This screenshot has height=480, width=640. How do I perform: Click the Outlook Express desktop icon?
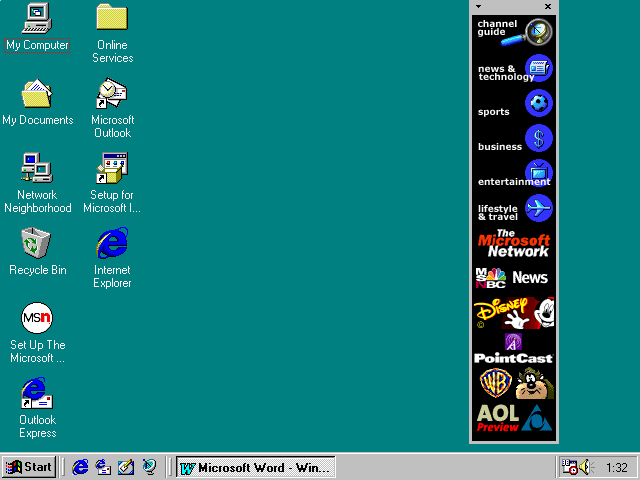click(x=37, y=393)
